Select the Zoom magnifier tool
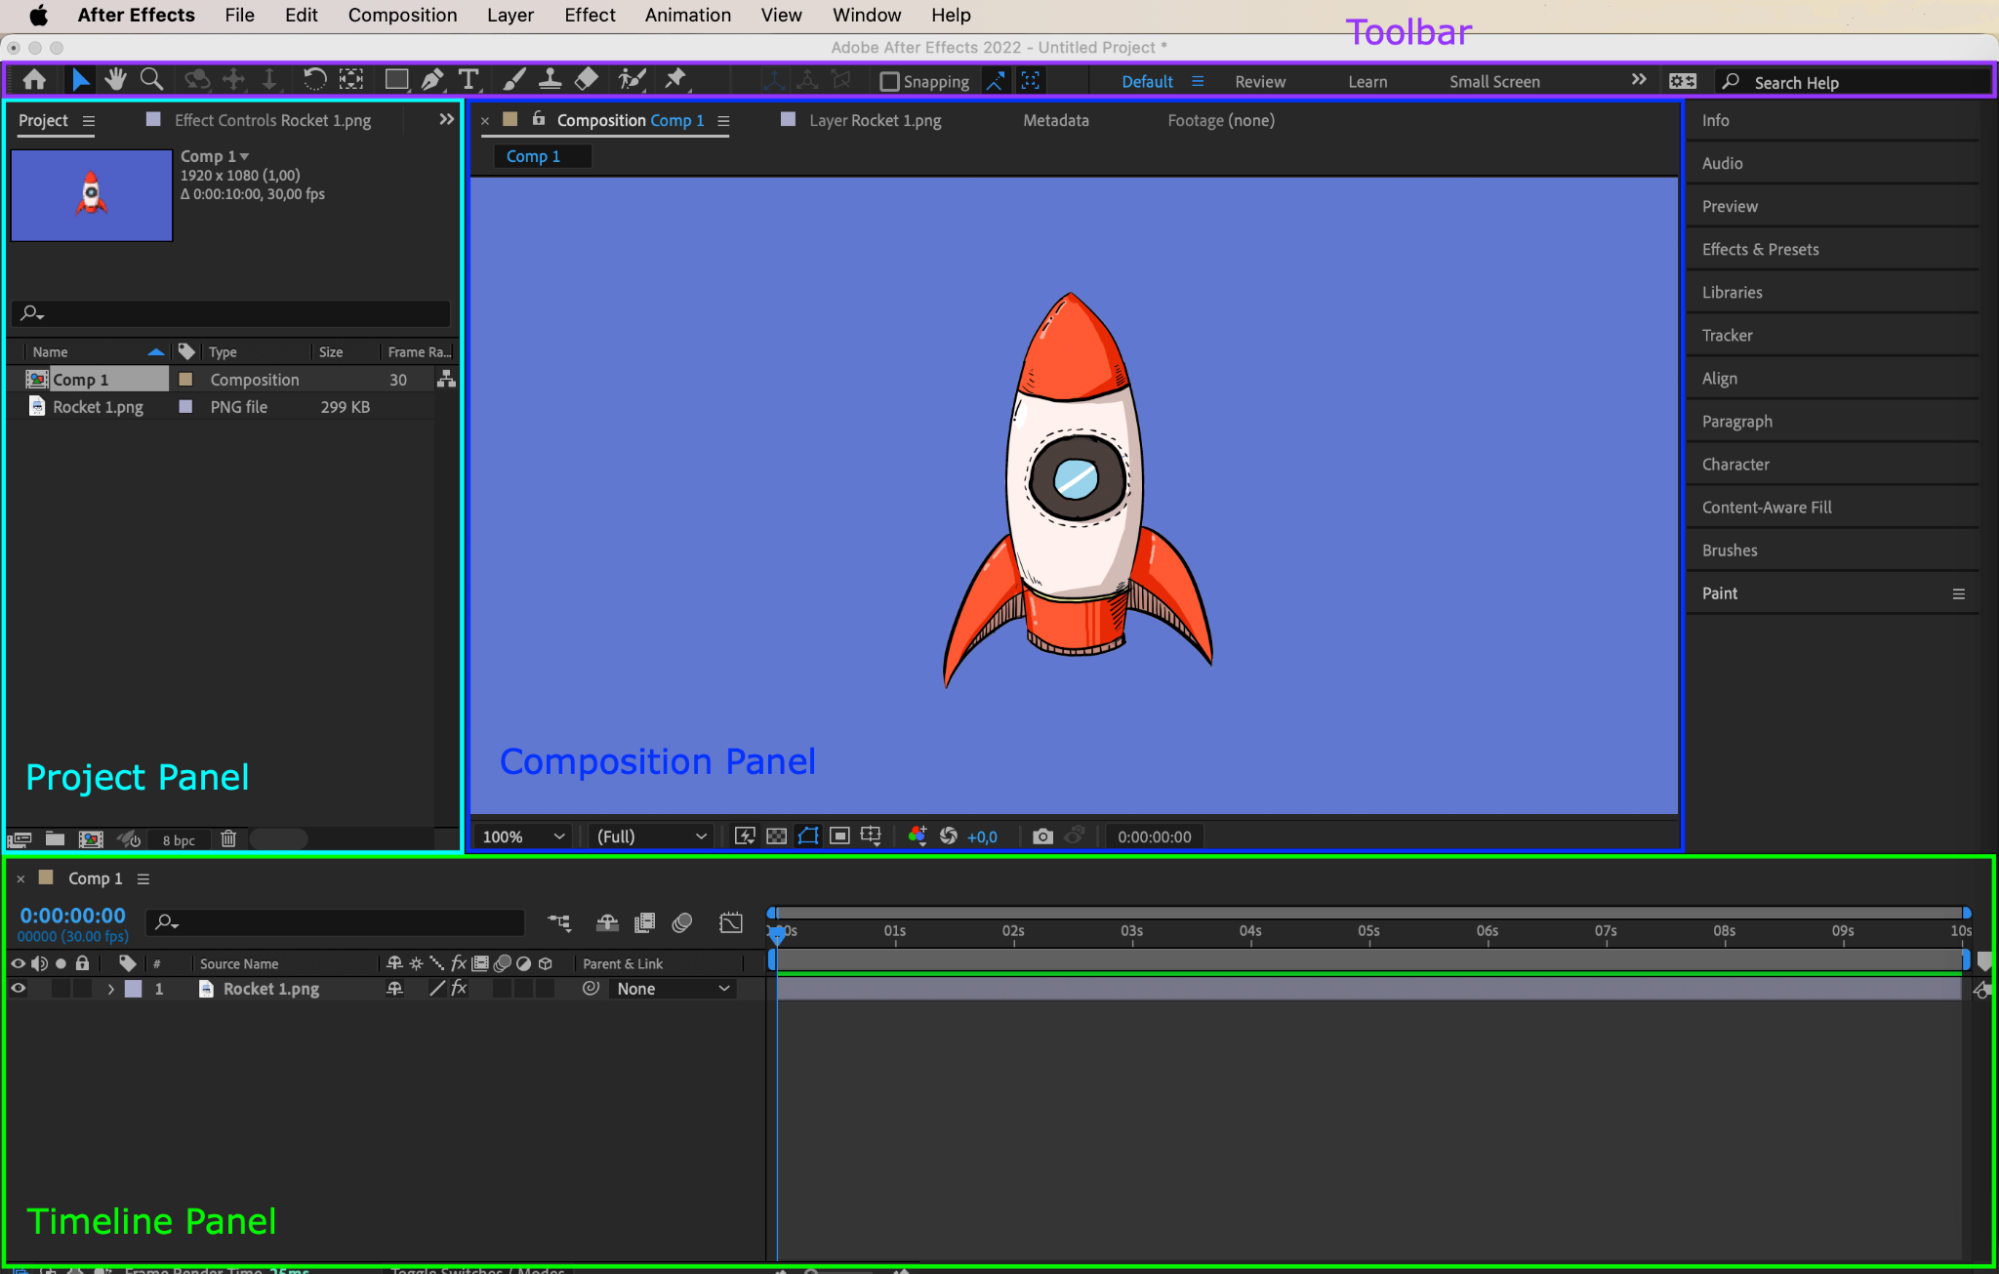The width and height of the screenshot is (1999, 1274). coord(151,80)
